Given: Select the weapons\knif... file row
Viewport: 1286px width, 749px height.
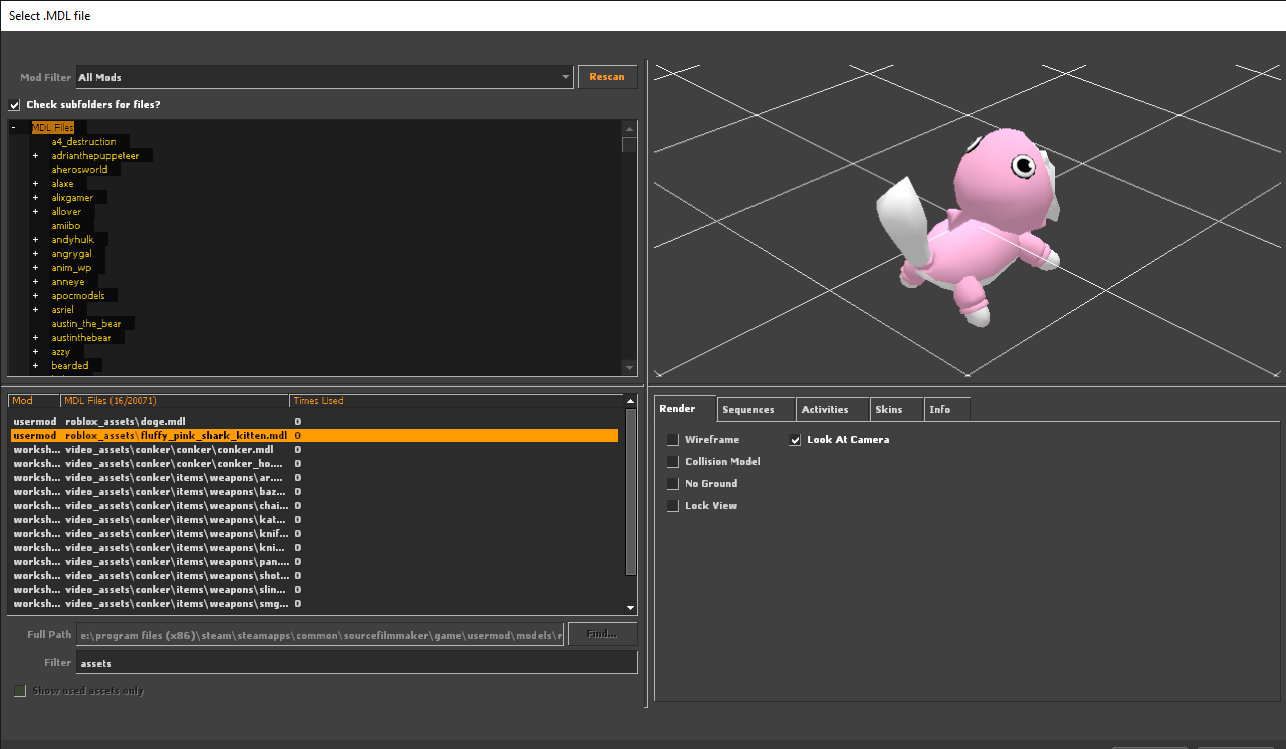Looking at the screenshot, I should pyautogui.click(x=314, y=534).
